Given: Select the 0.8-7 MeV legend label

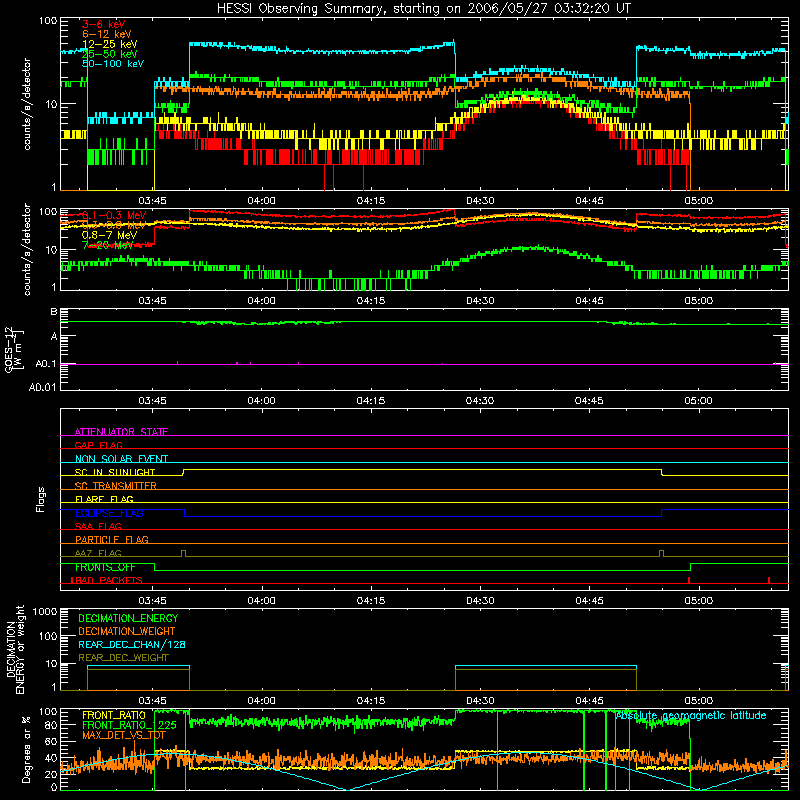Looking at the screenshot, I should 109,235.
